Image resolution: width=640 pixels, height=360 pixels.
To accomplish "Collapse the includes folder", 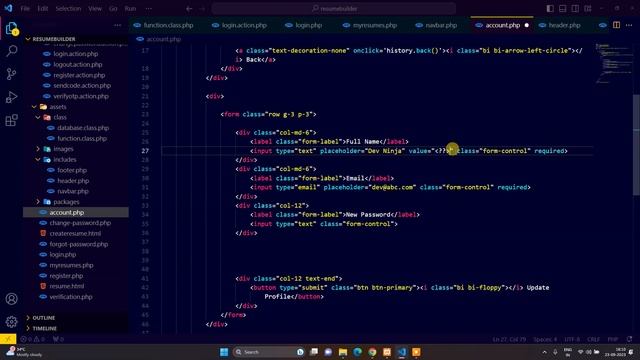I will (x=38, y=160).
